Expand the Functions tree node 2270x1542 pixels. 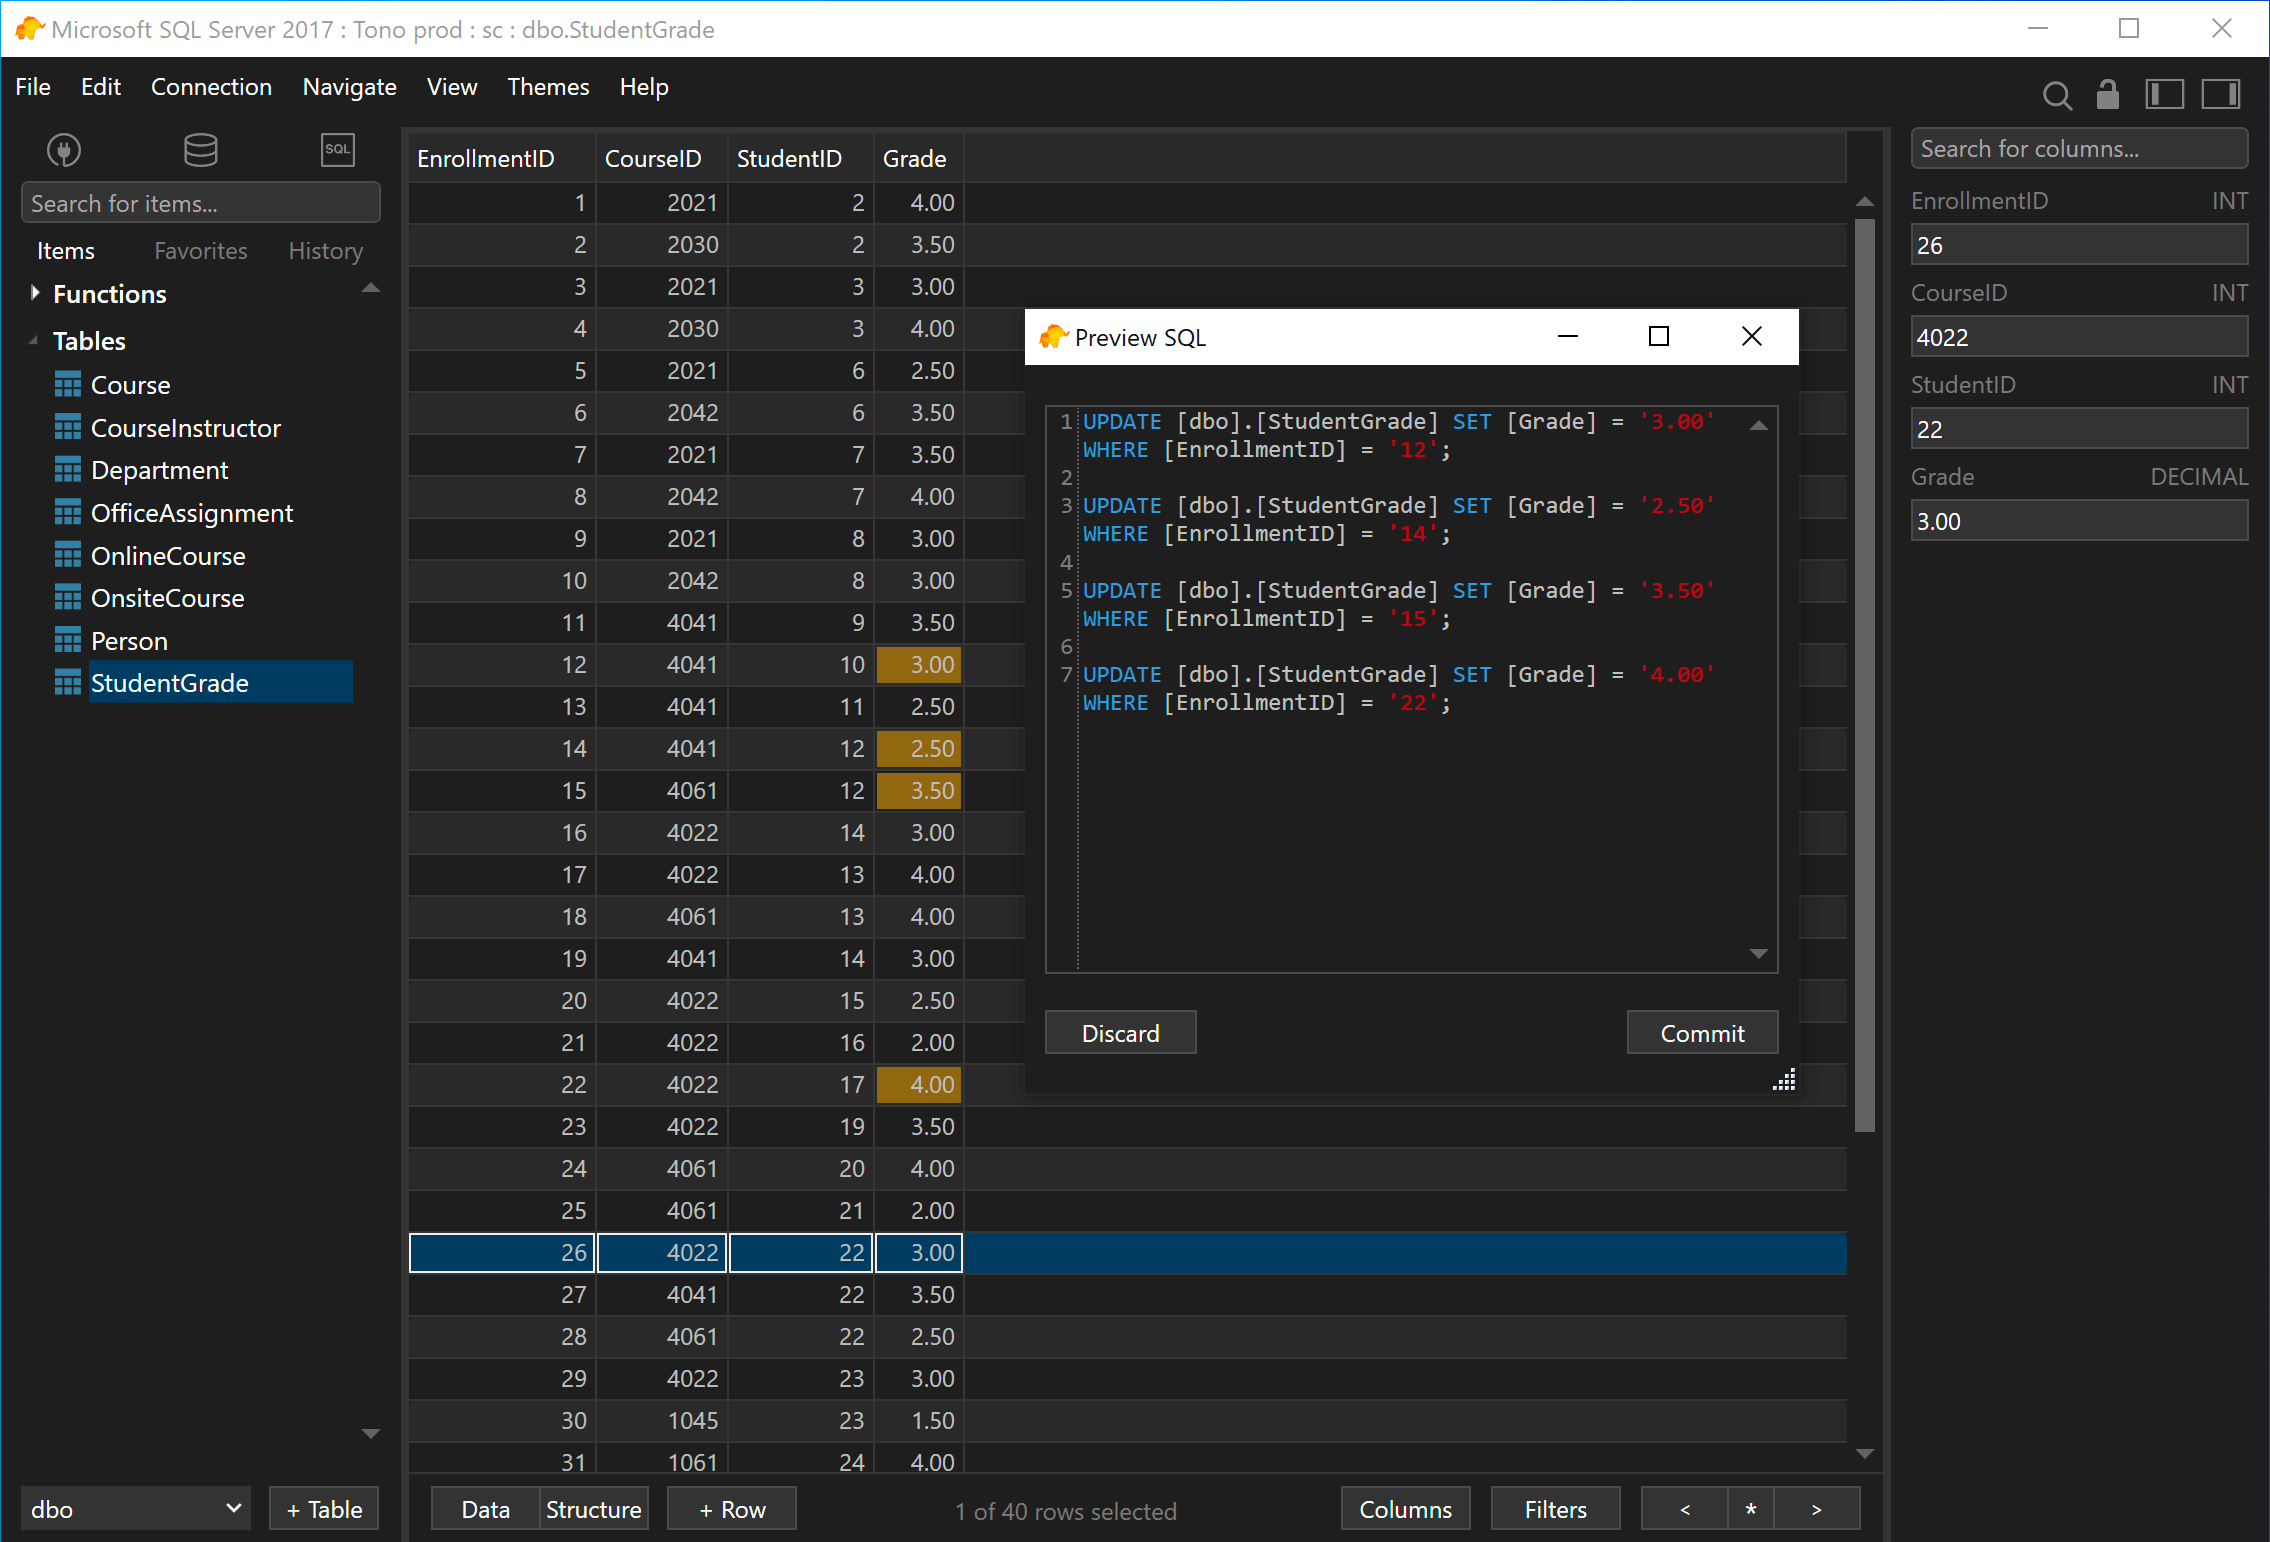coord(35,293)
